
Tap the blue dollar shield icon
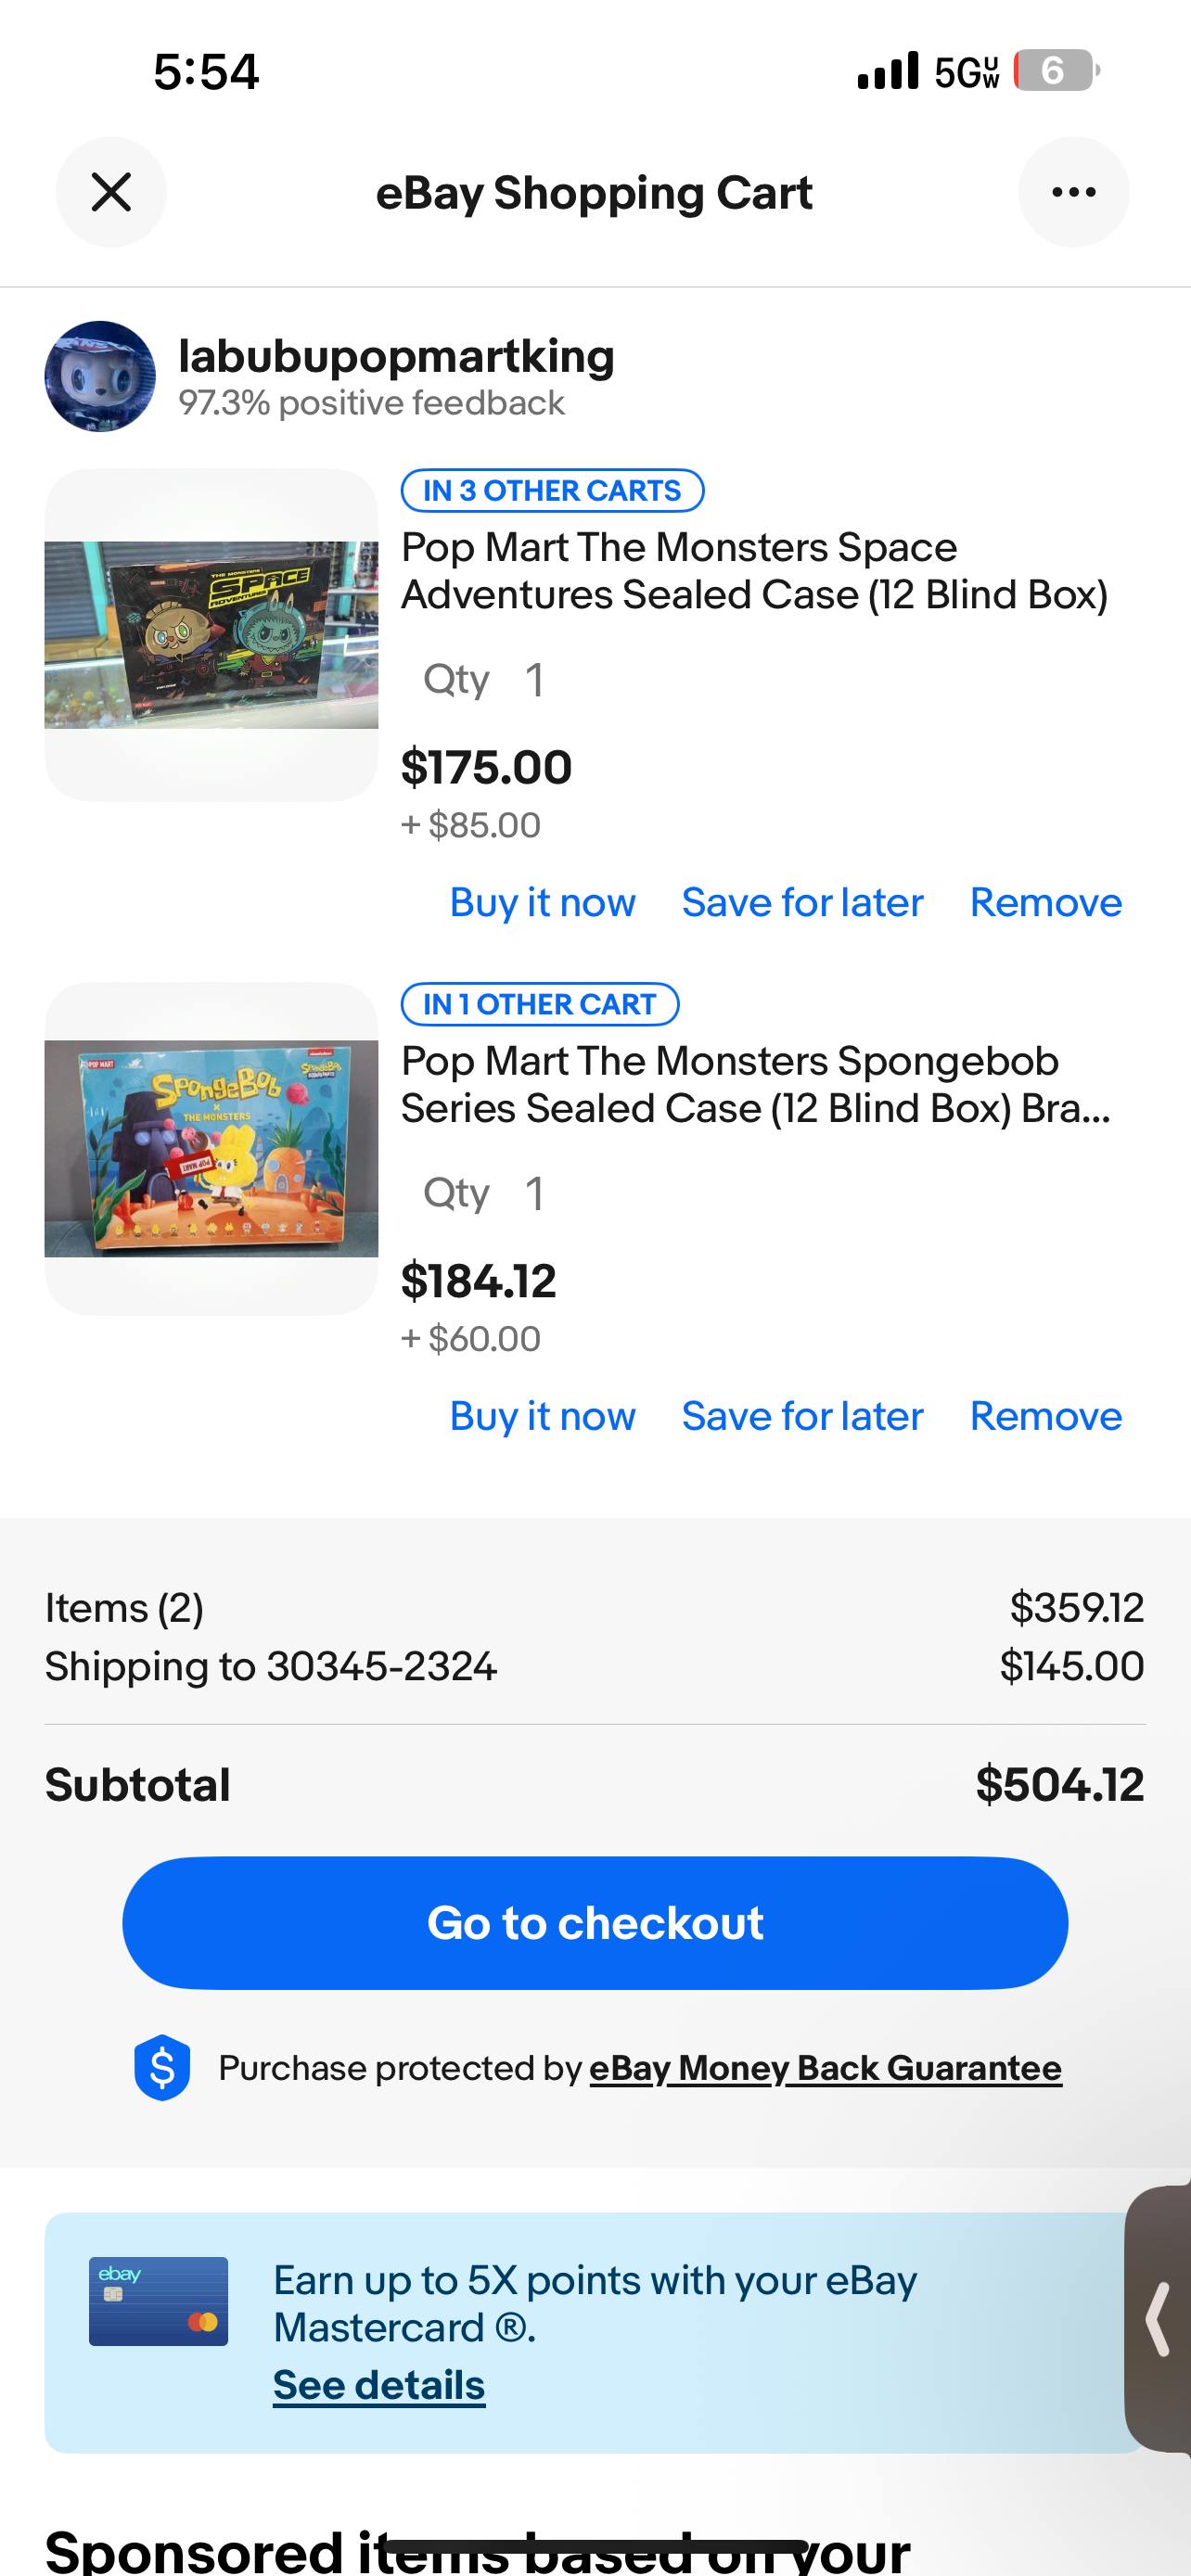(162, 2067)
